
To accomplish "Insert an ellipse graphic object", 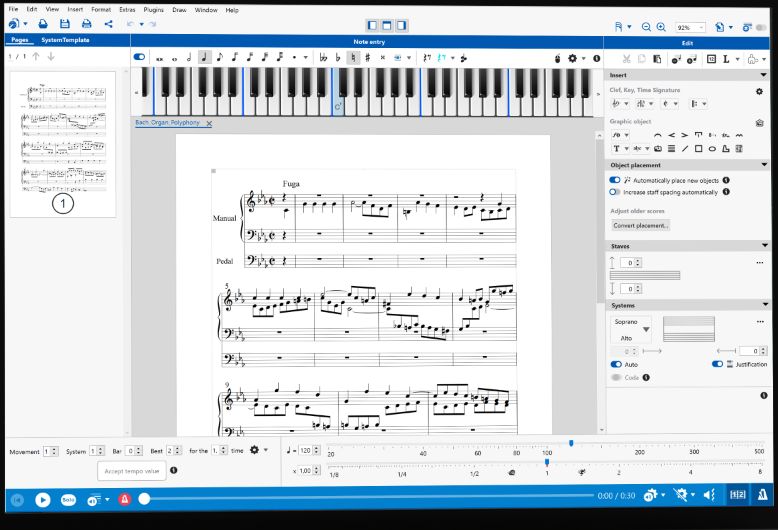I will 712,148.
